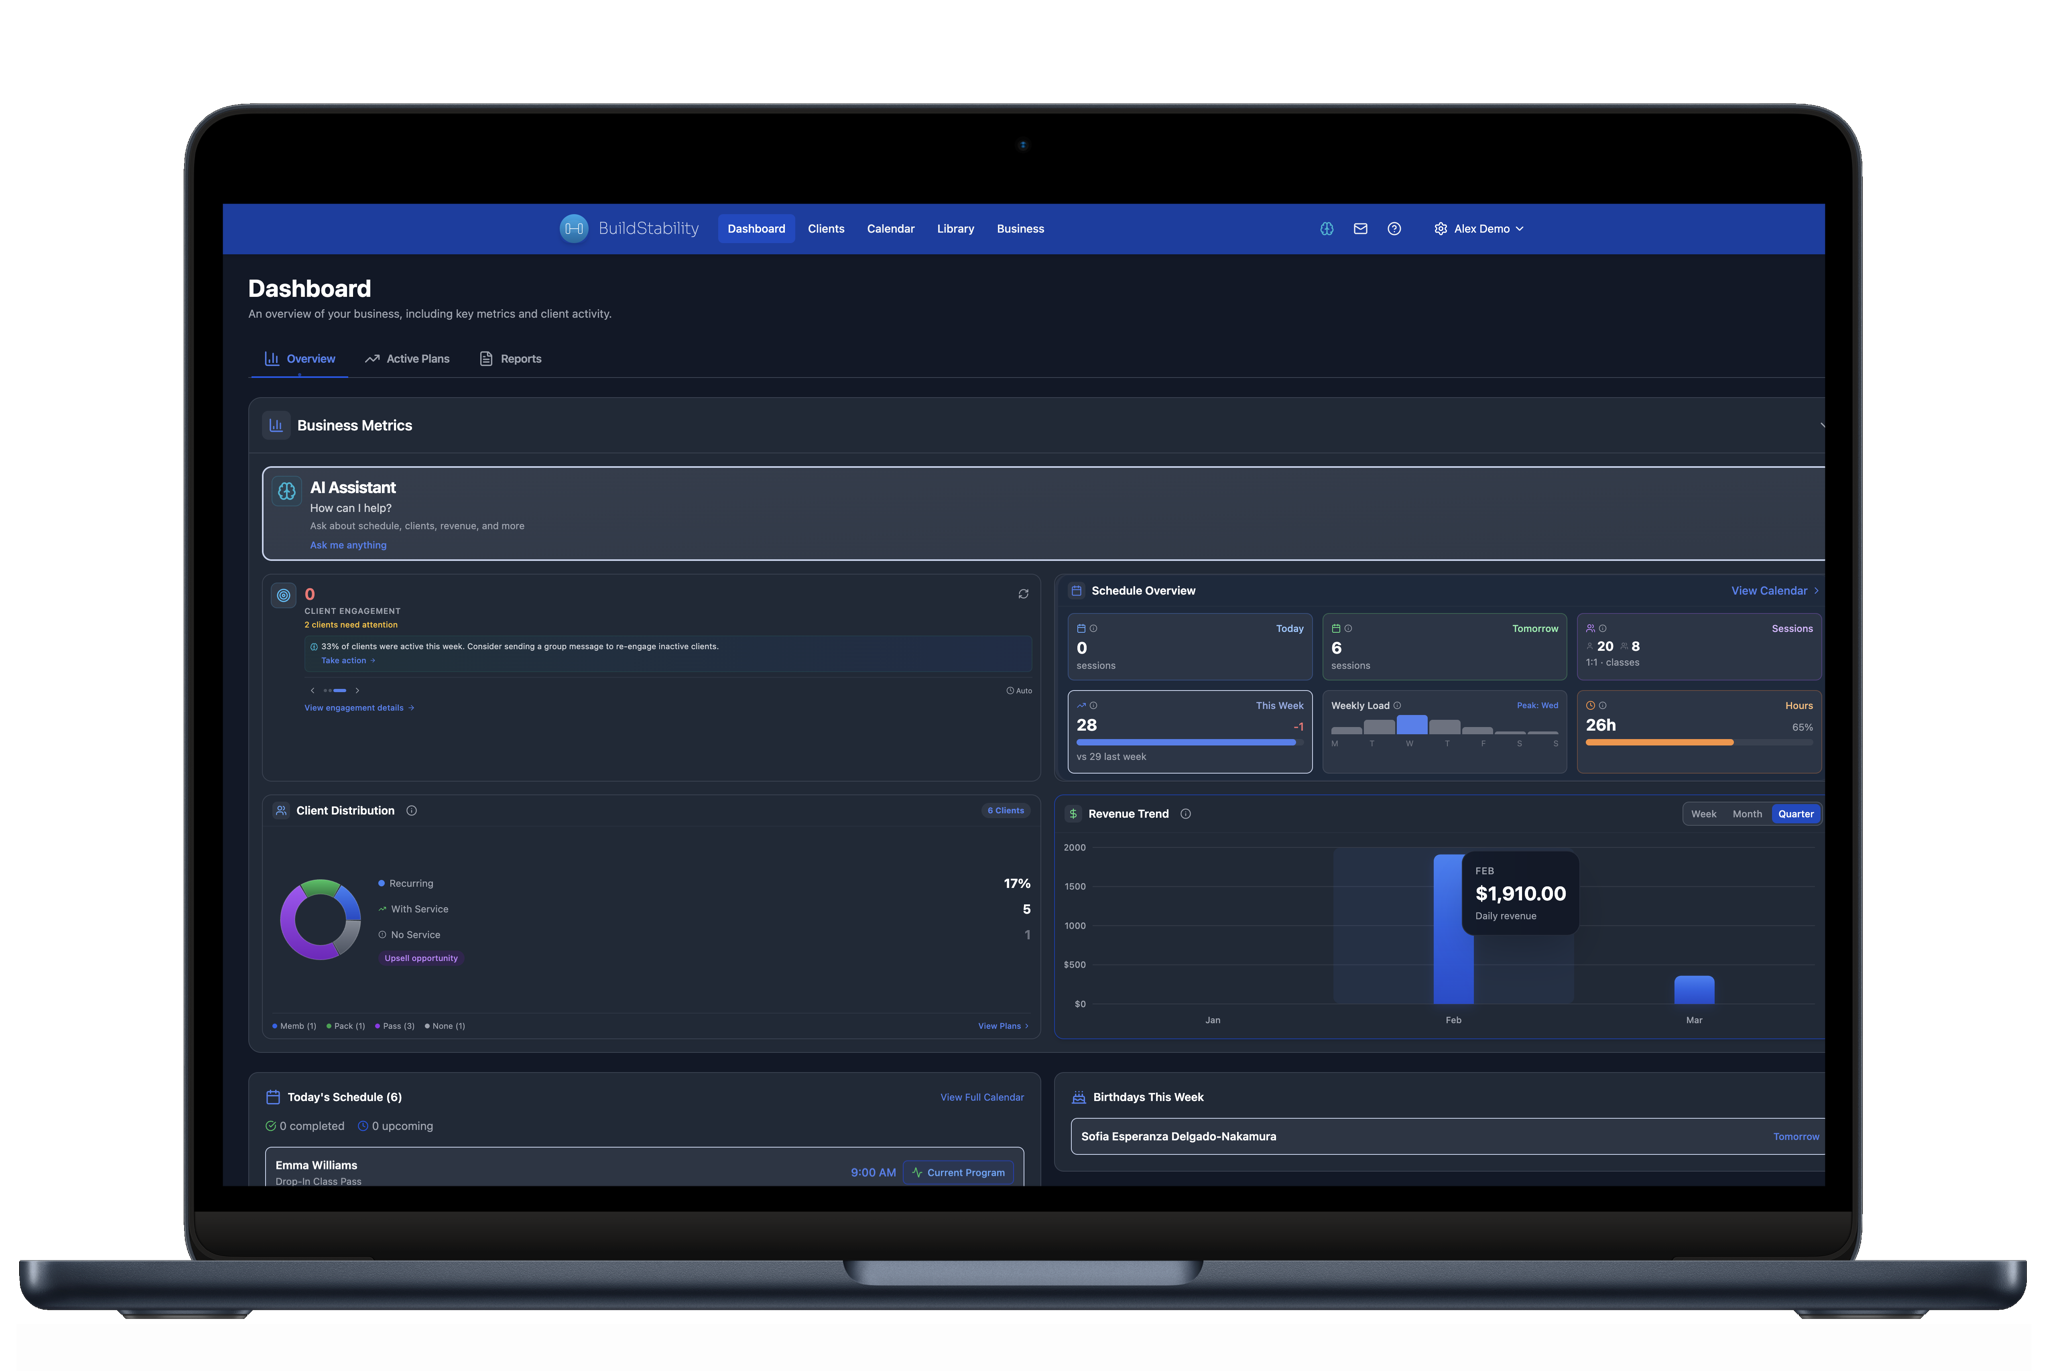This screenshot has width=2048, height=1371.
Task: Toggle Auto on the engagement carousel
Action: click(1019, 690)
